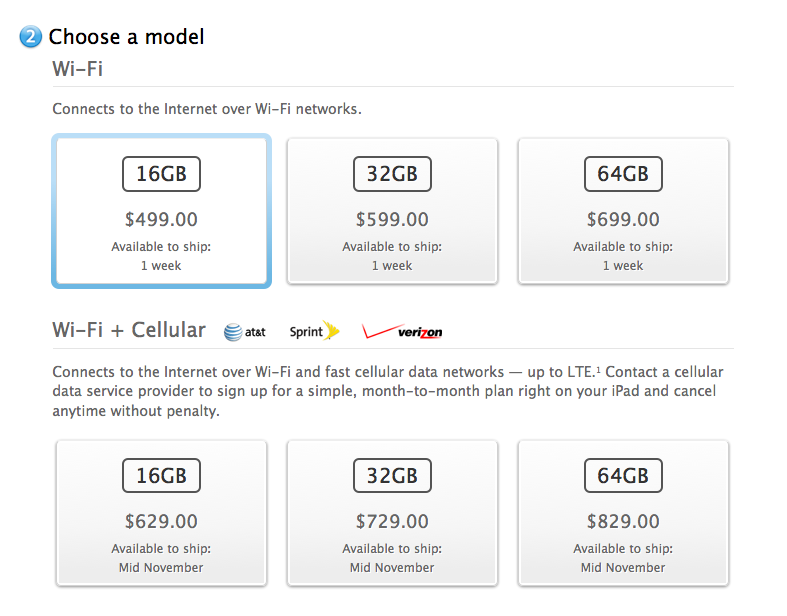This screenshot has width=787, height=616.
Task: Click the 32GB badge under Wi-Fi + Cellular
Action: pos(392,476)
